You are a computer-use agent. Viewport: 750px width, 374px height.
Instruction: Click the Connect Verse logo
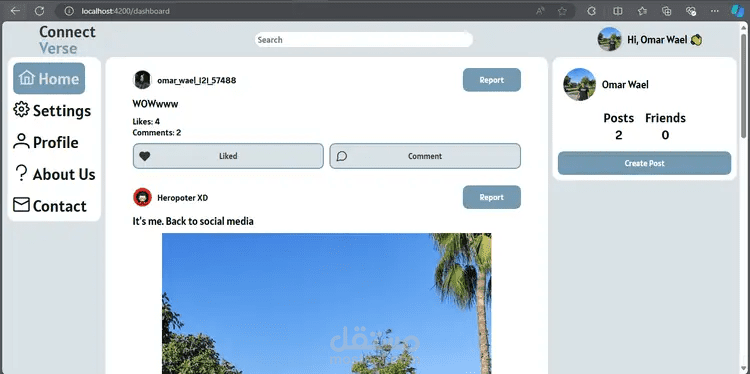(x=67, y=40)
